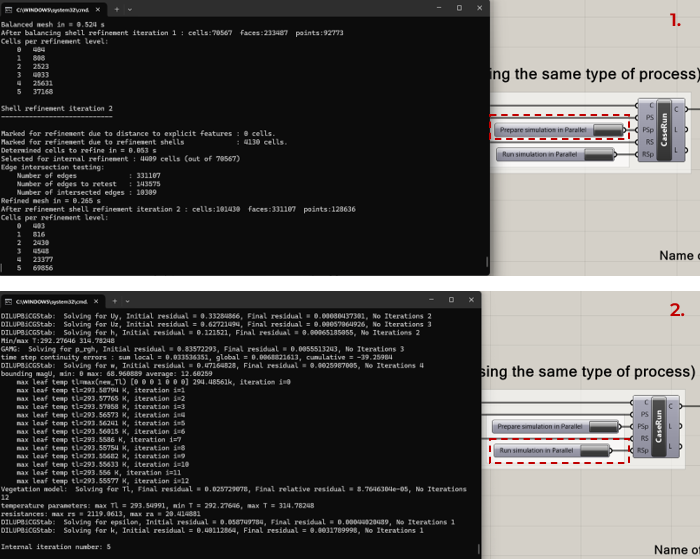Toggle lower Run simulation in Parallel switch

click(595, 451)
